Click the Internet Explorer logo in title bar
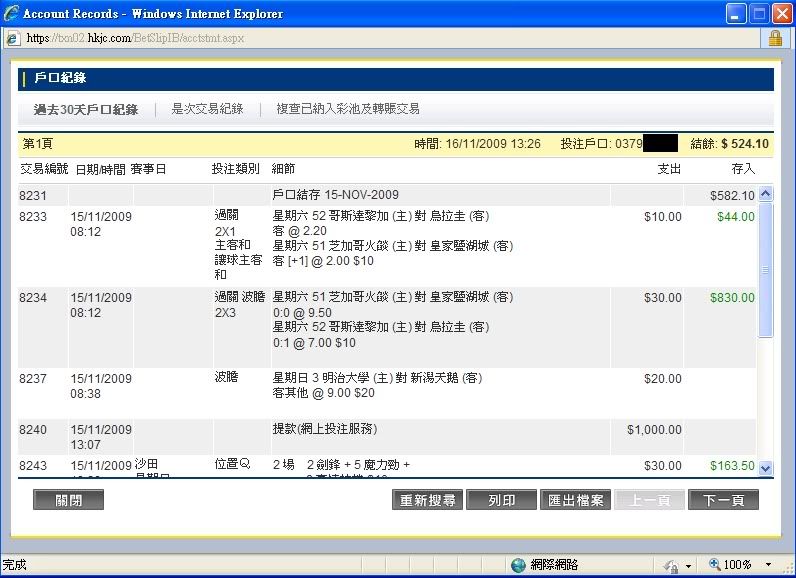The height and width of the screenshot is (578, 796). click(10, 14)
